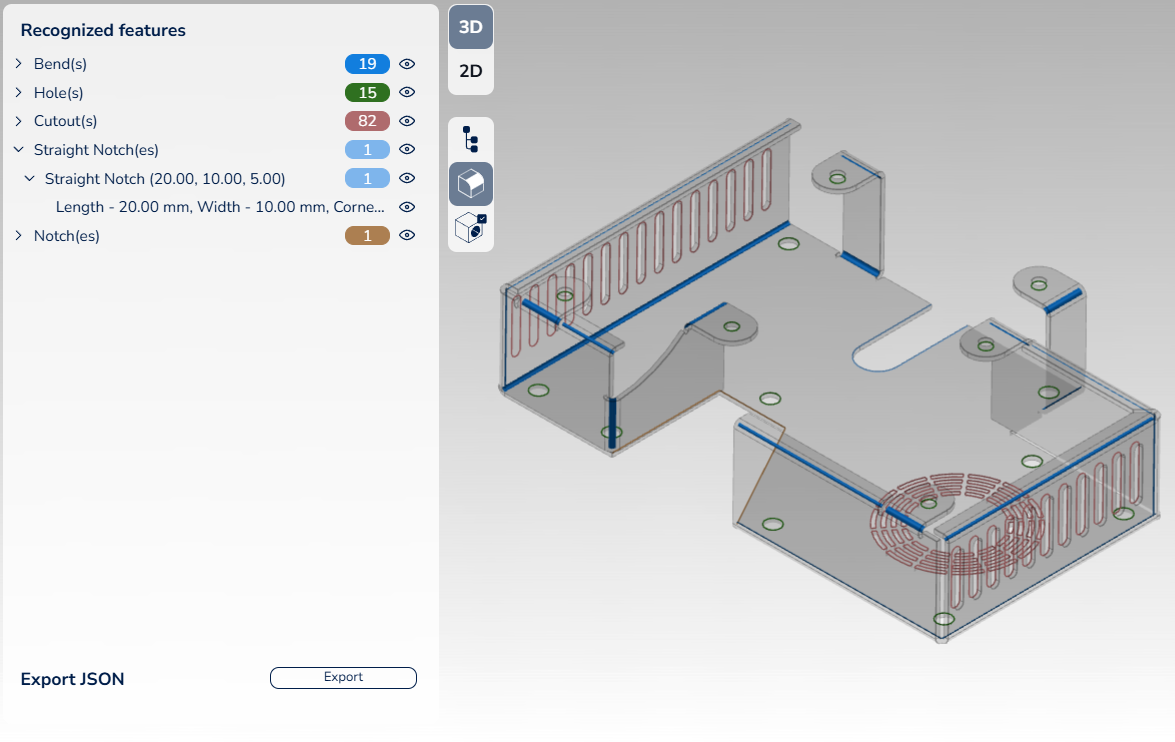Select the 3D view tab

(x=470, y=28)
